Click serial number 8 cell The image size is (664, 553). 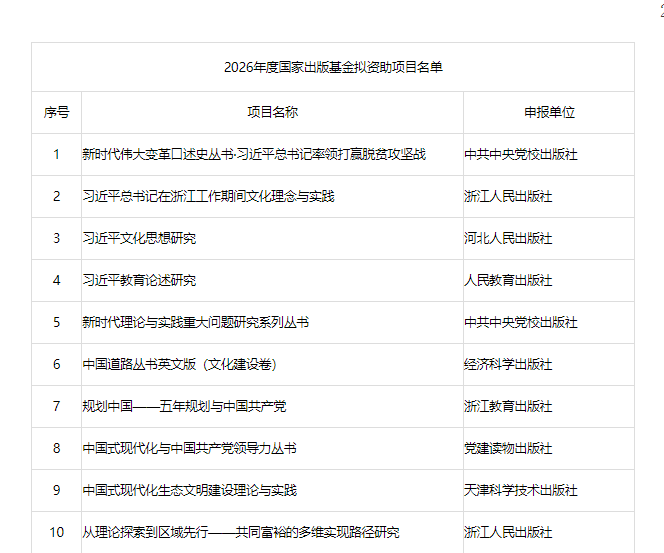coord(56,448)
